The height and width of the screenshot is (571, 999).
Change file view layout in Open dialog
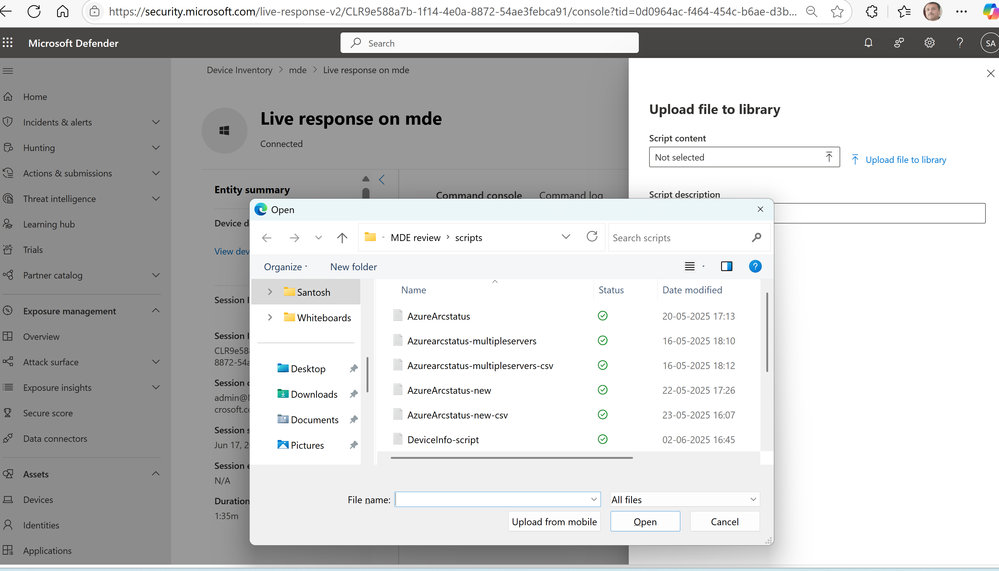coord(689,266)
